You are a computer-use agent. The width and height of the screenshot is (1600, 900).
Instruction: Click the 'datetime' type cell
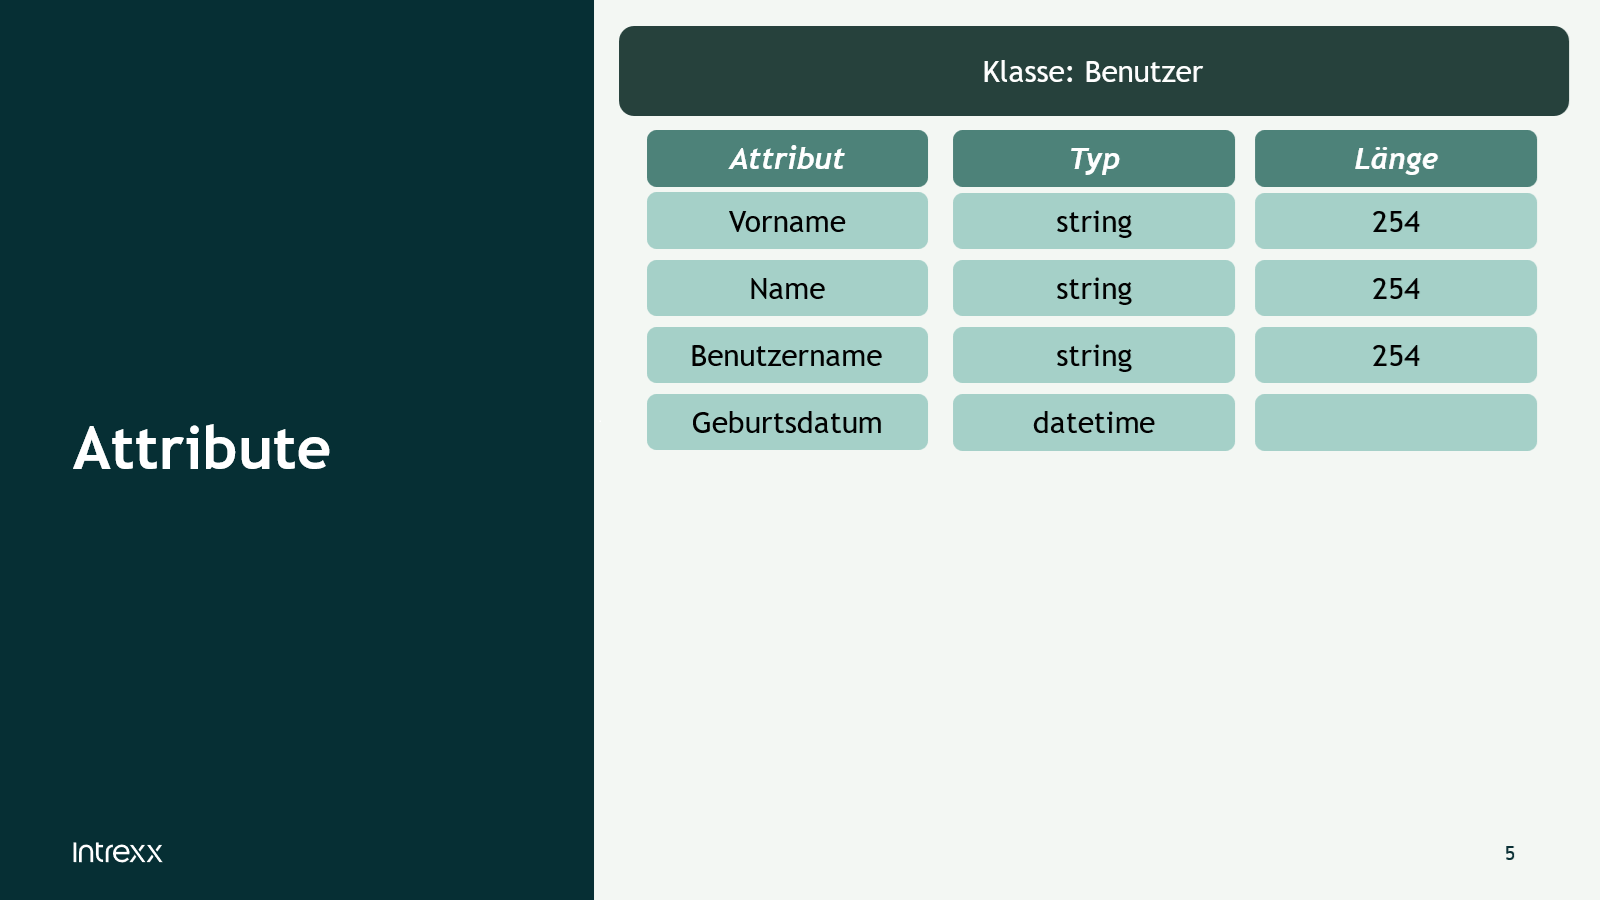(x=1093, y=422)
